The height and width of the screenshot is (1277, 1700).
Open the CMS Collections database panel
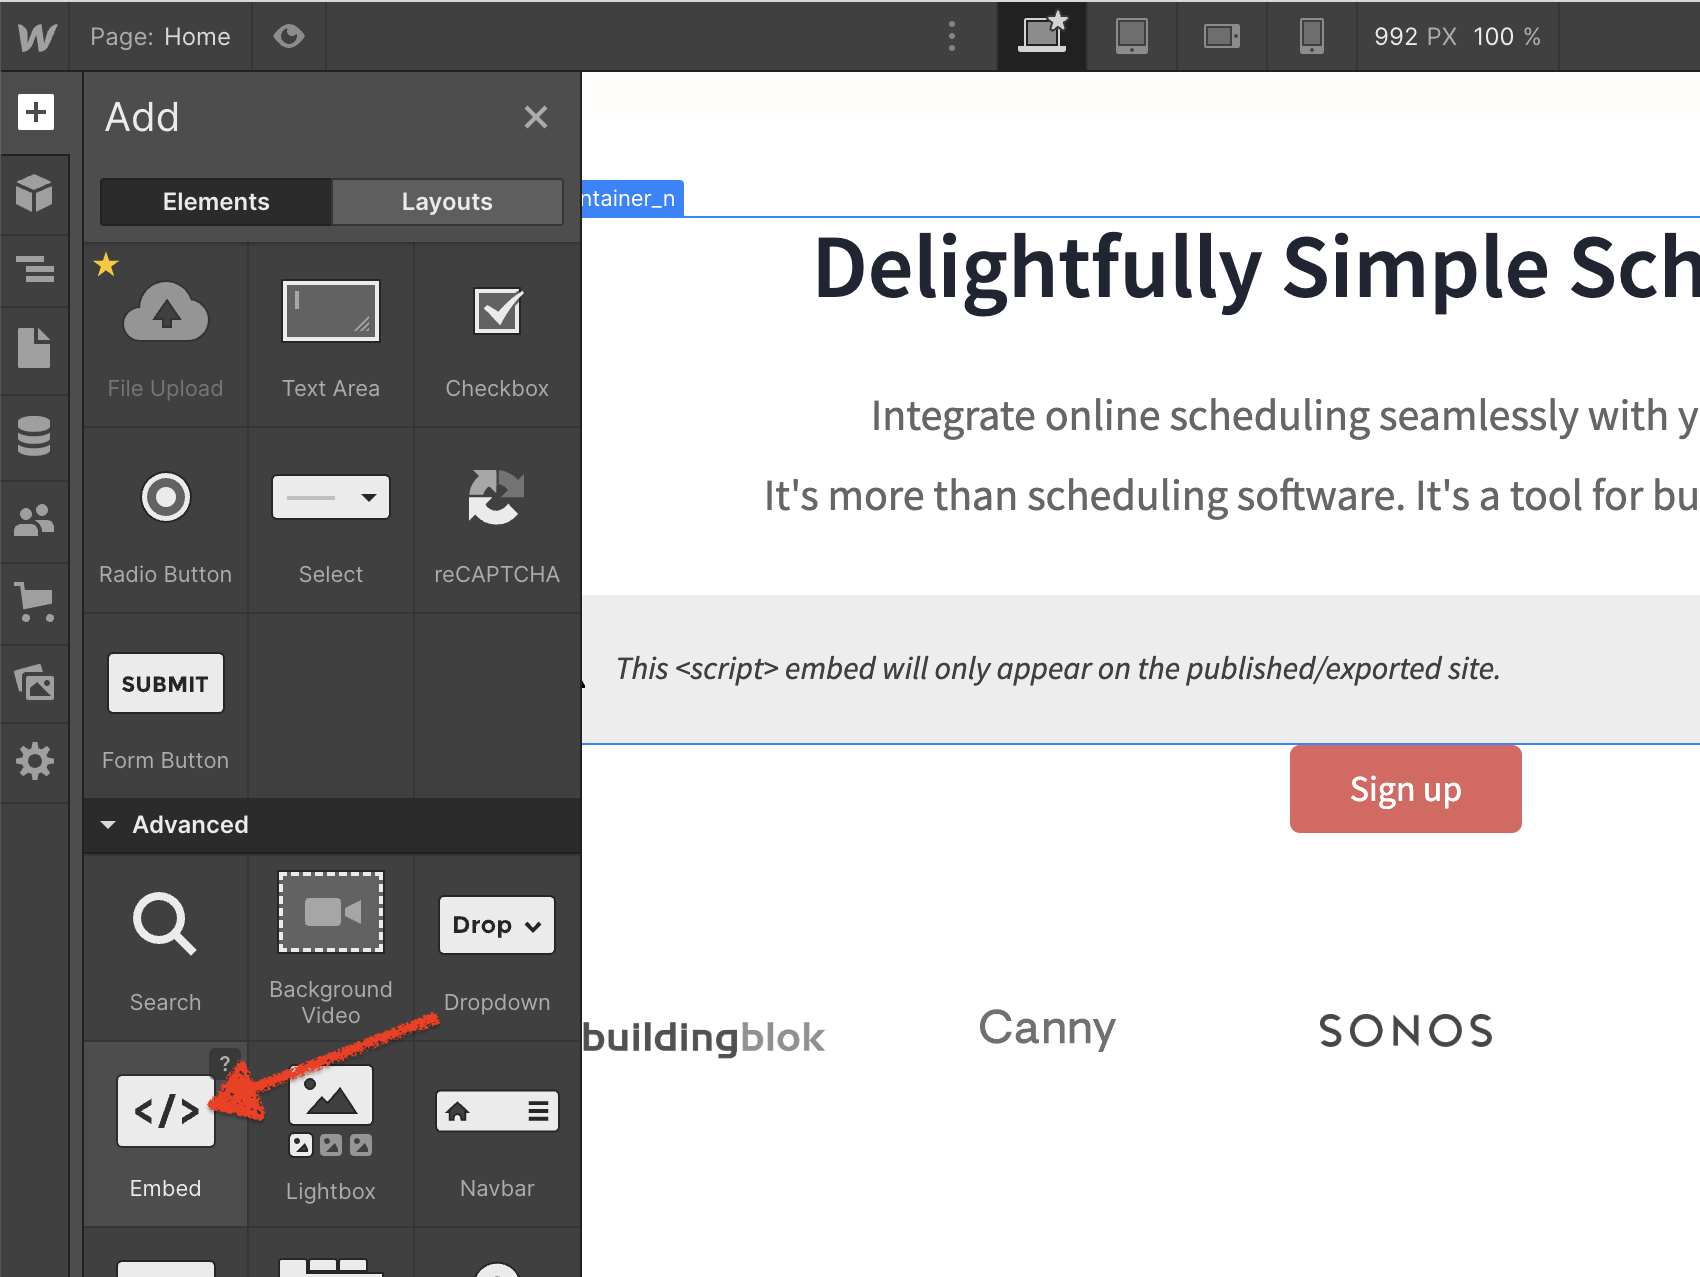tap(34, 436)
